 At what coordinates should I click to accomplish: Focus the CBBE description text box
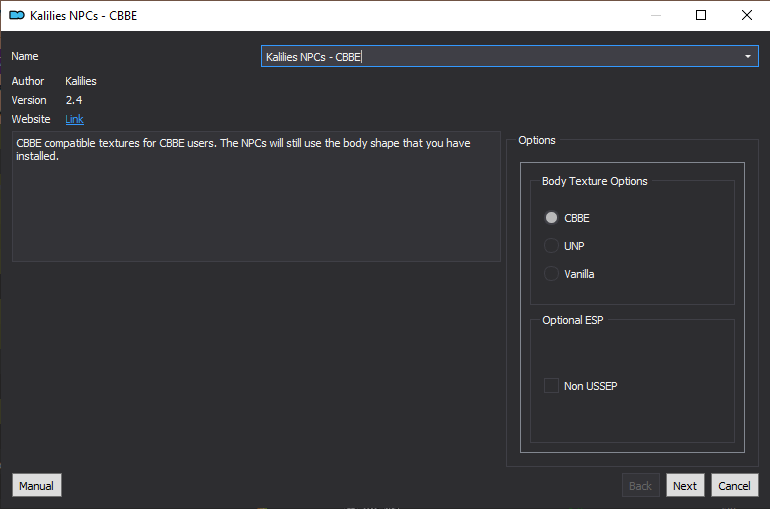(x=256, y=196)
